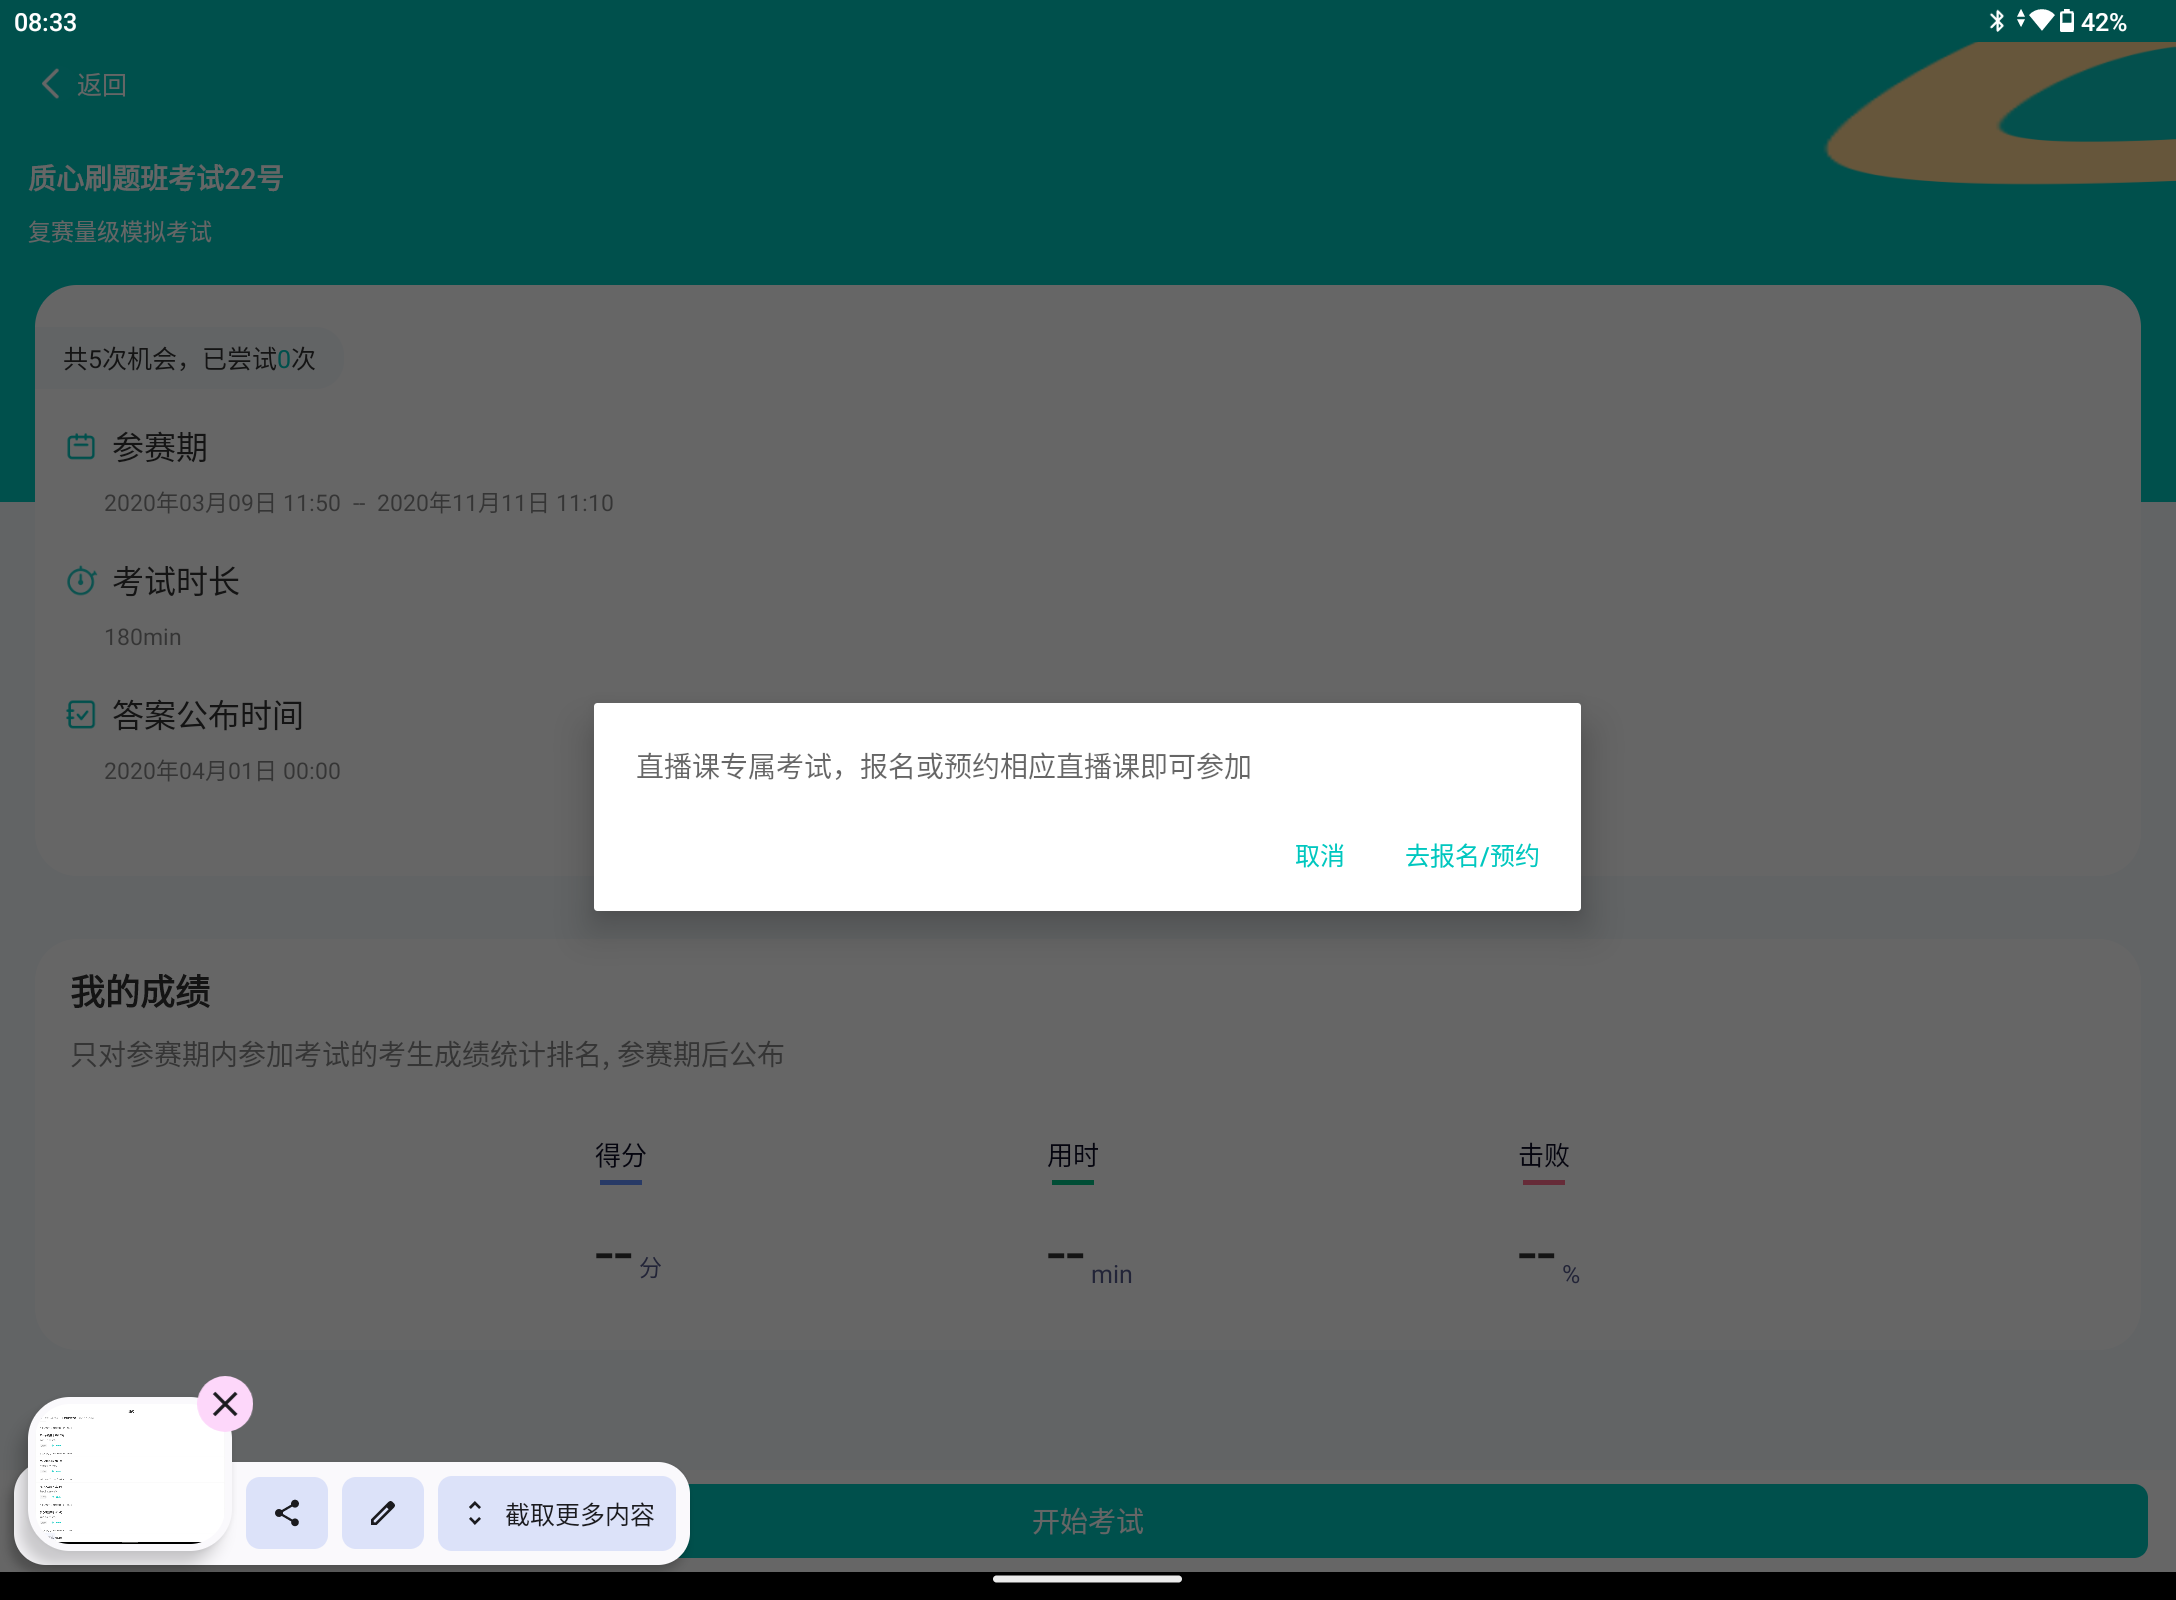Tap the answer date 2020年04月01日 00:00

[x=222, y=771]
